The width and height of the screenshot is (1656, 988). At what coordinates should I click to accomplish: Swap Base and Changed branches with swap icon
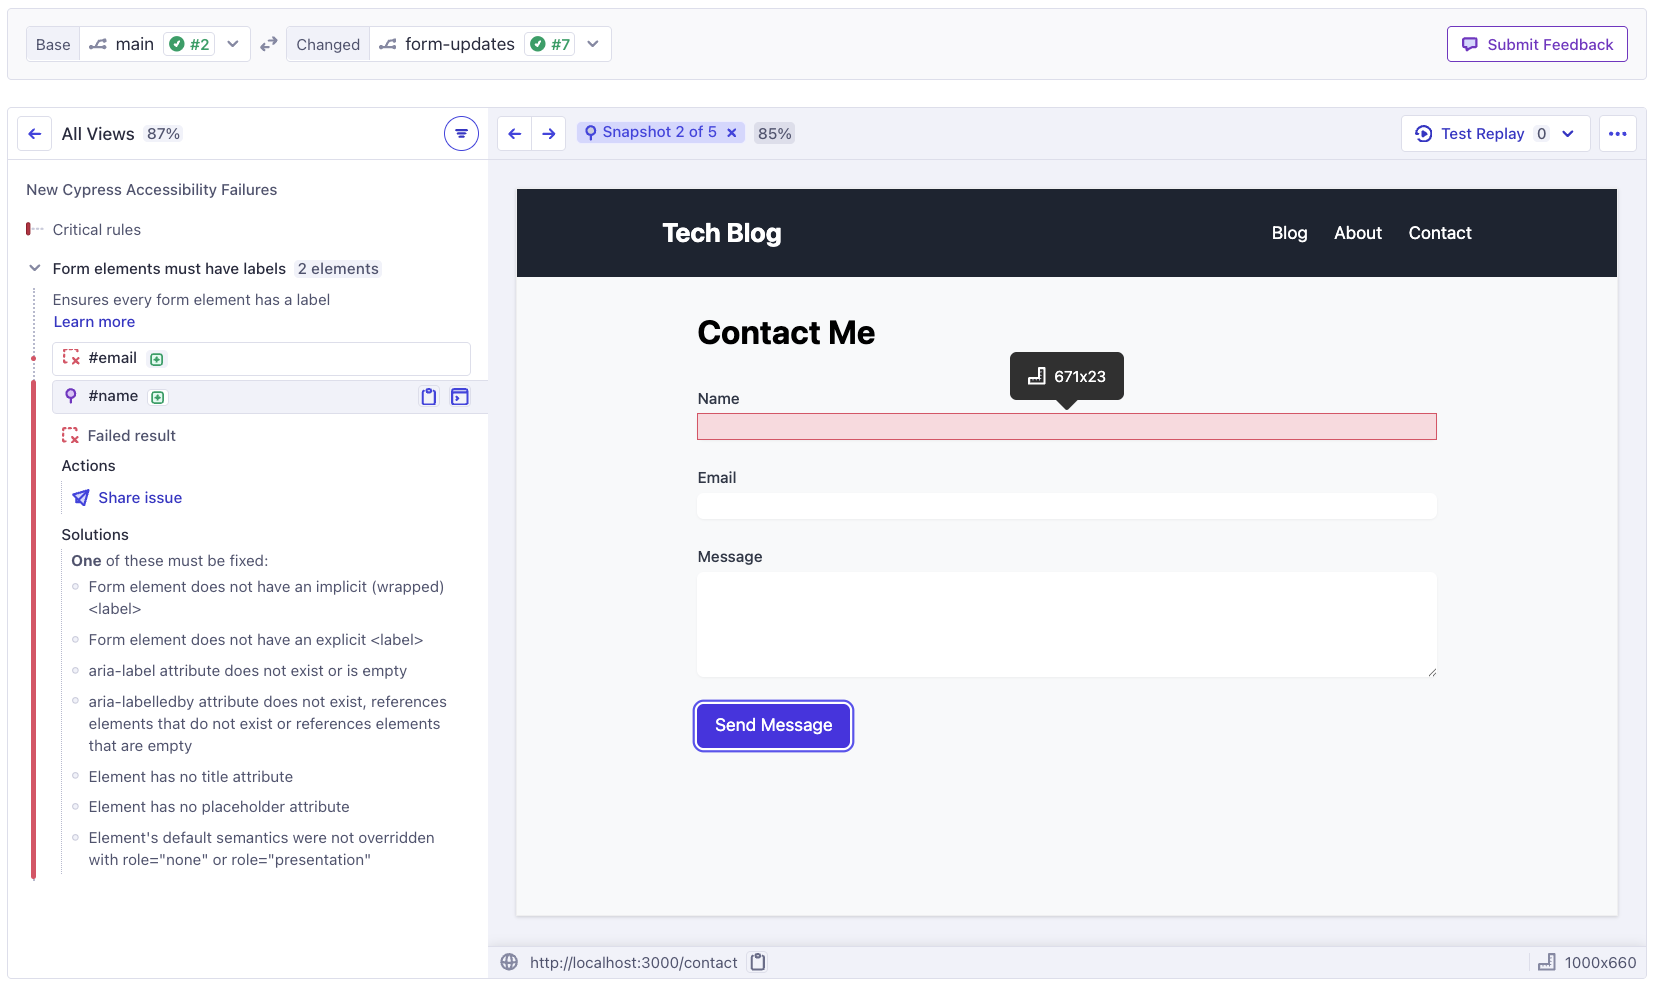pyautogui.click(x=267, y=44)
